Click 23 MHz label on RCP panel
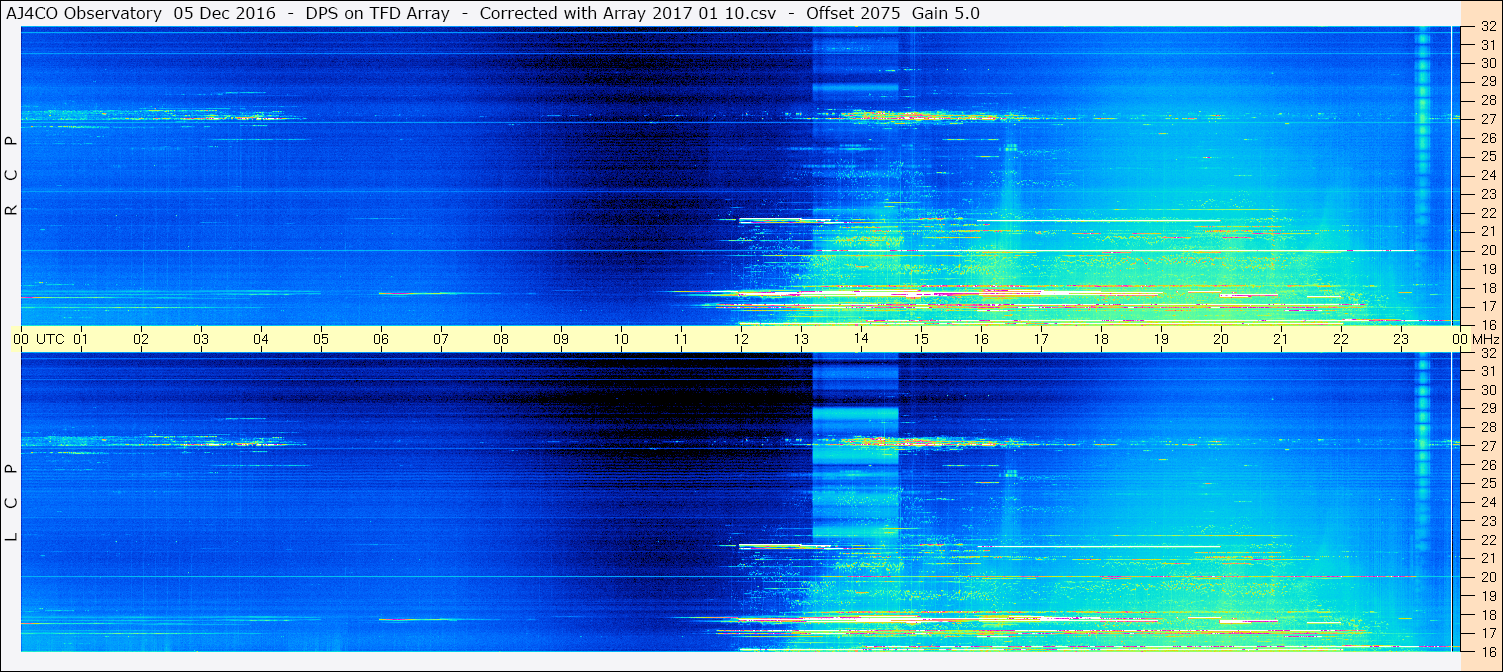The width and height of the screenshot is (1503, 672). (1488, 194)
